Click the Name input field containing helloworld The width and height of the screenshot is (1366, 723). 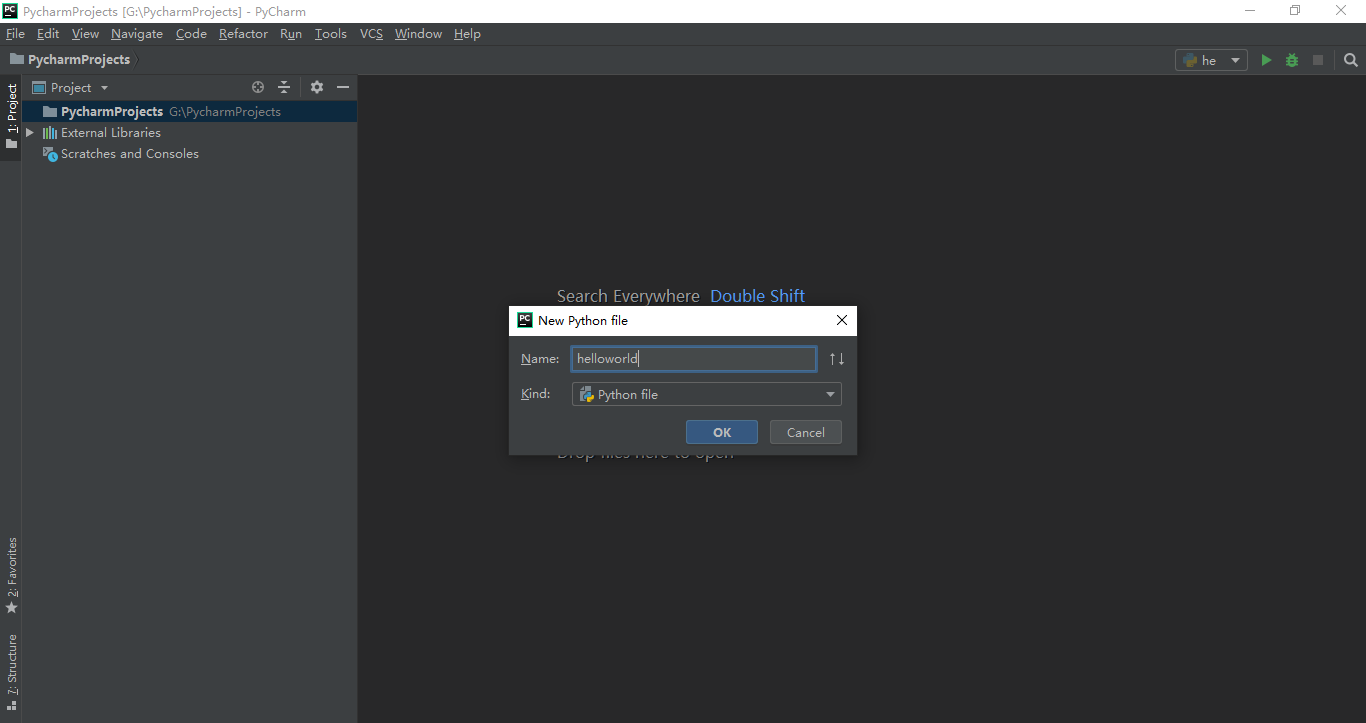click(x=694, y=359)
